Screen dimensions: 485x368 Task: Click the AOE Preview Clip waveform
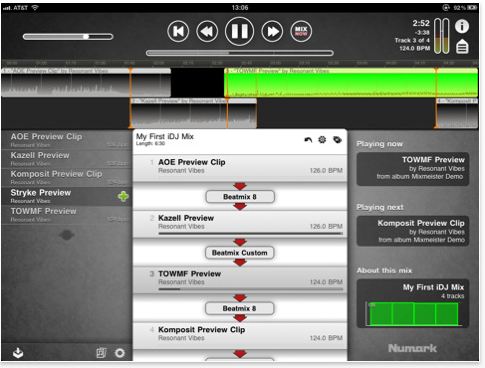pos(86,83)
